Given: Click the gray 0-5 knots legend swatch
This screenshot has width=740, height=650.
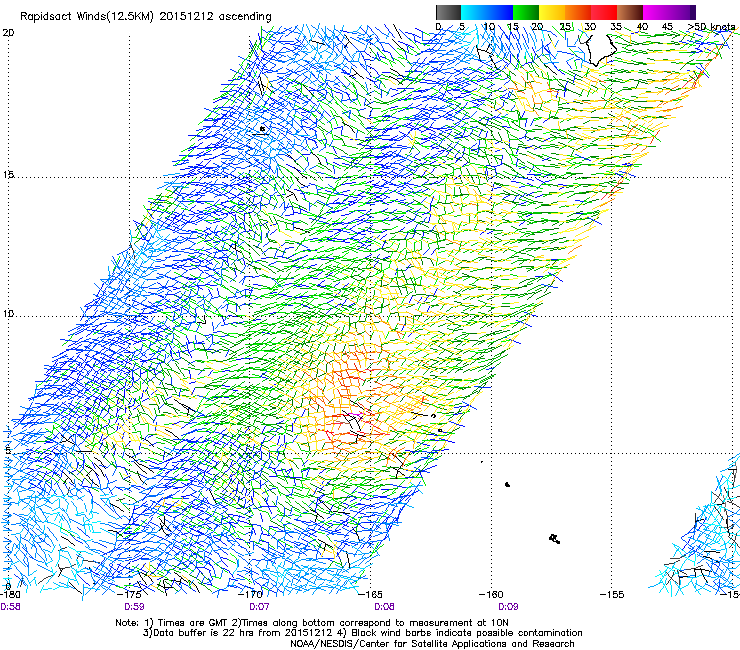Looking at the screenshot, I should [x=448, y=12].
